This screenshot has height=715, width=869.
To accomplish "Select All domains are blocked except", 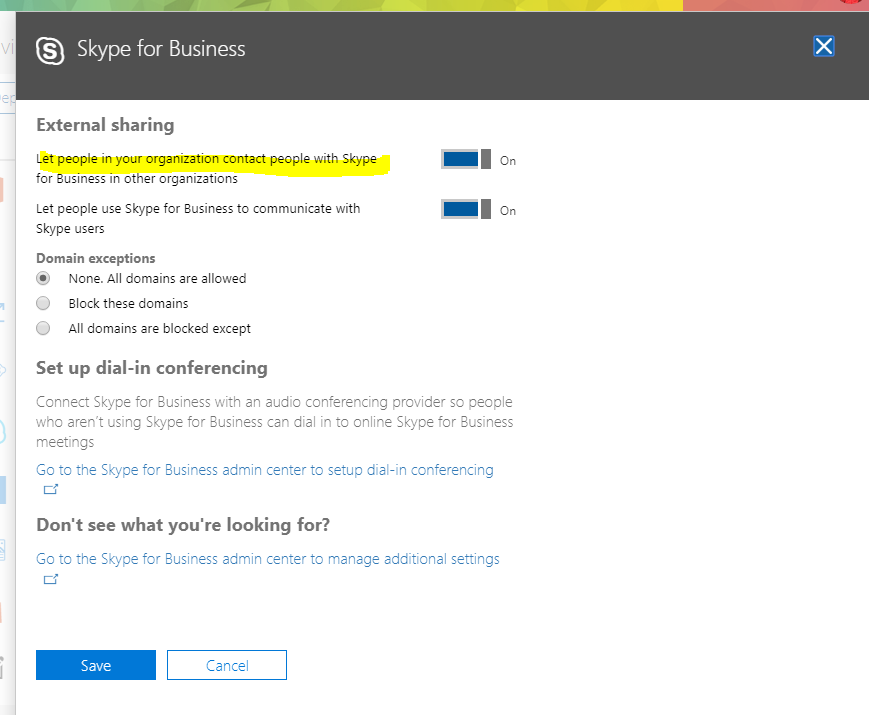I will [x=43, y=328].
